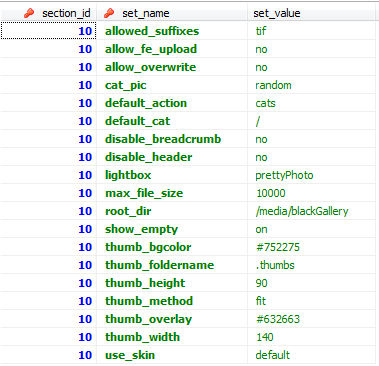
Task: Select the allow_fe_upload cell
Action: click(172, 49)
